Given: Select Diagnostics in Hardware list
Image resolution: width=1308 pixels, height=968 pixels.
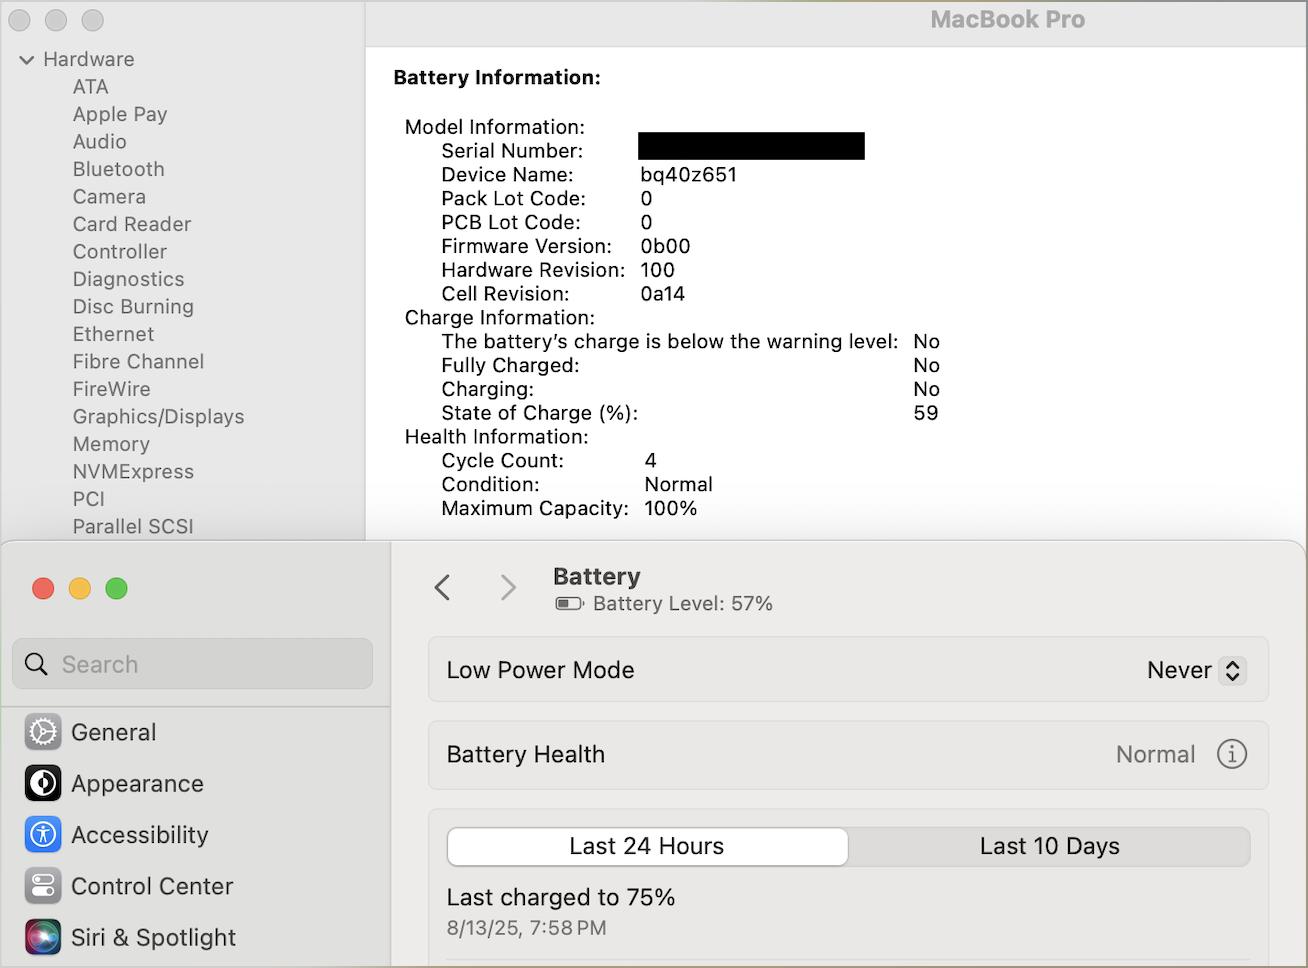Looking at the screenshot, I should point(128,279).
